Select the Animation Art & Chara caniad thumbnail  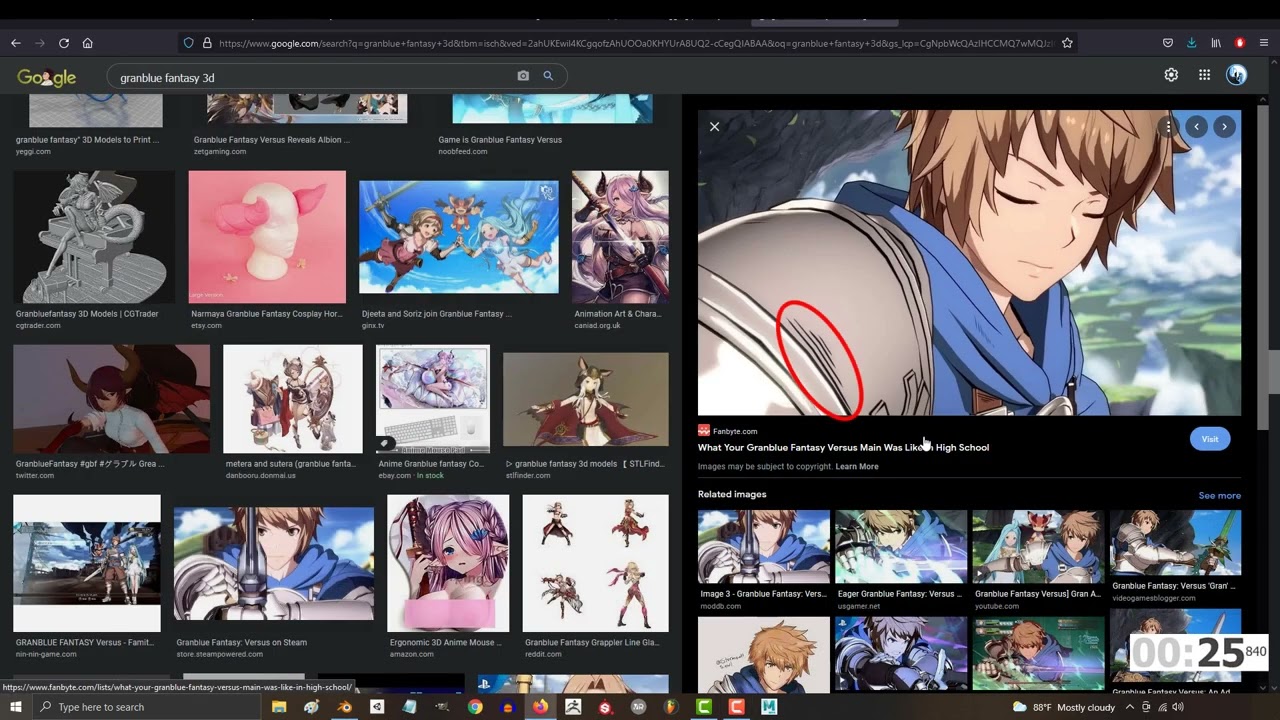pyautogui.click(x=620, y=237)
